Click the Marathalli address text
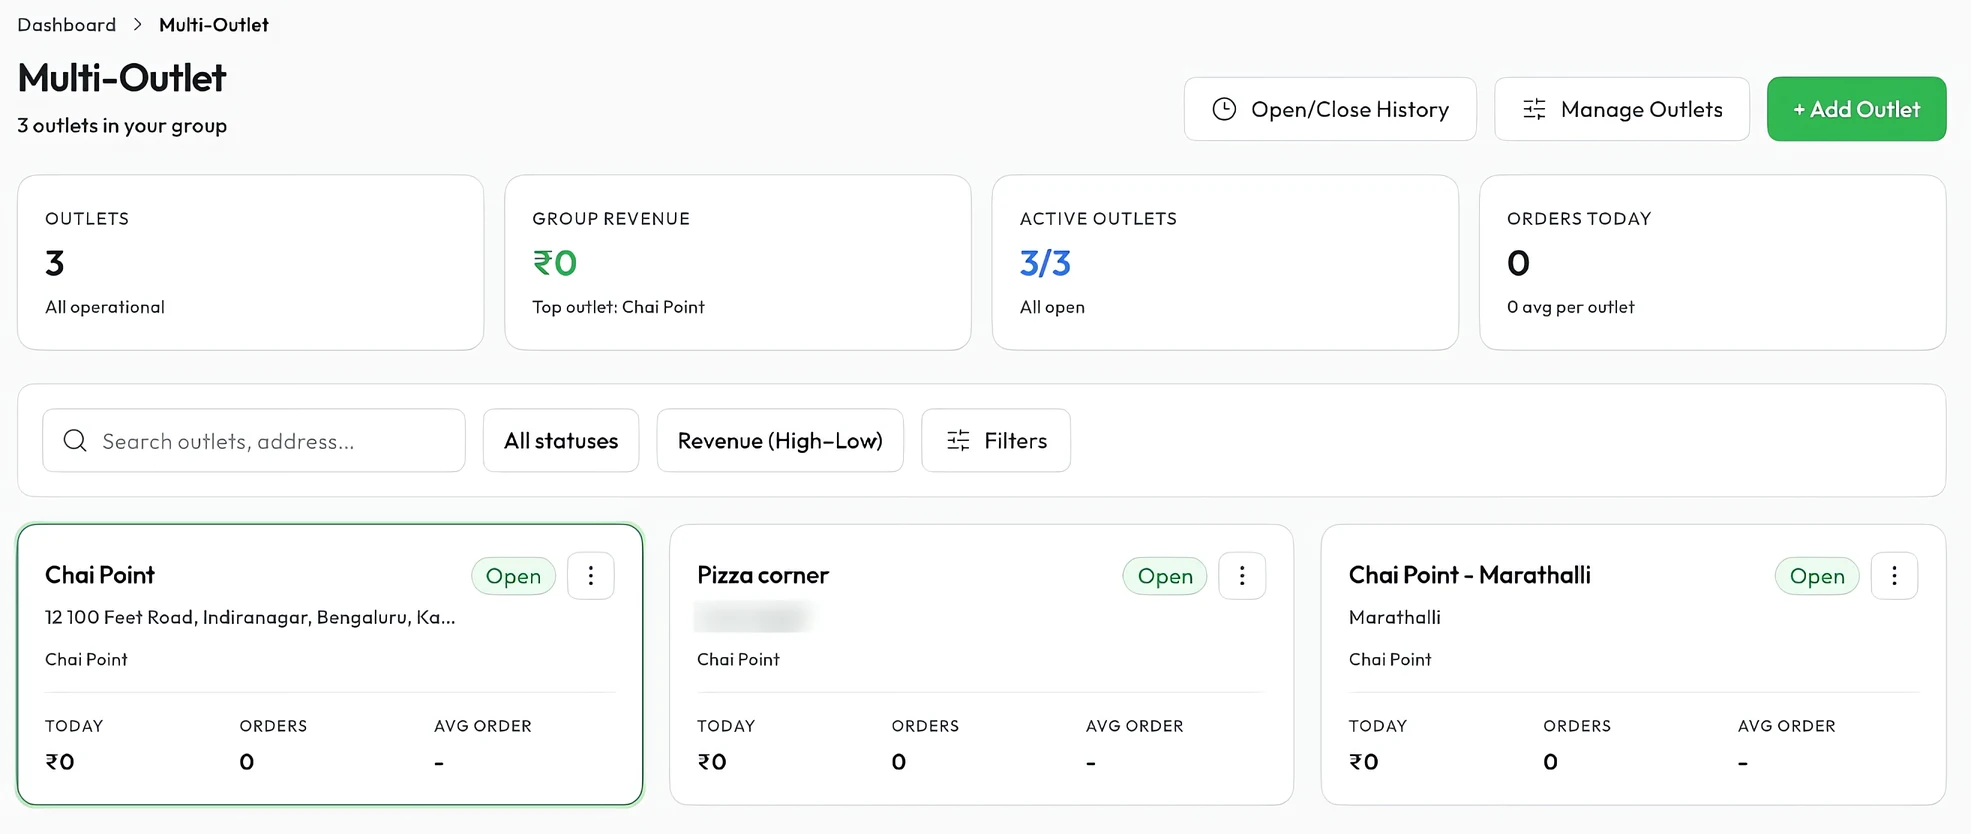Viewport: 1971px width, 834px height. coord(1395,617)
